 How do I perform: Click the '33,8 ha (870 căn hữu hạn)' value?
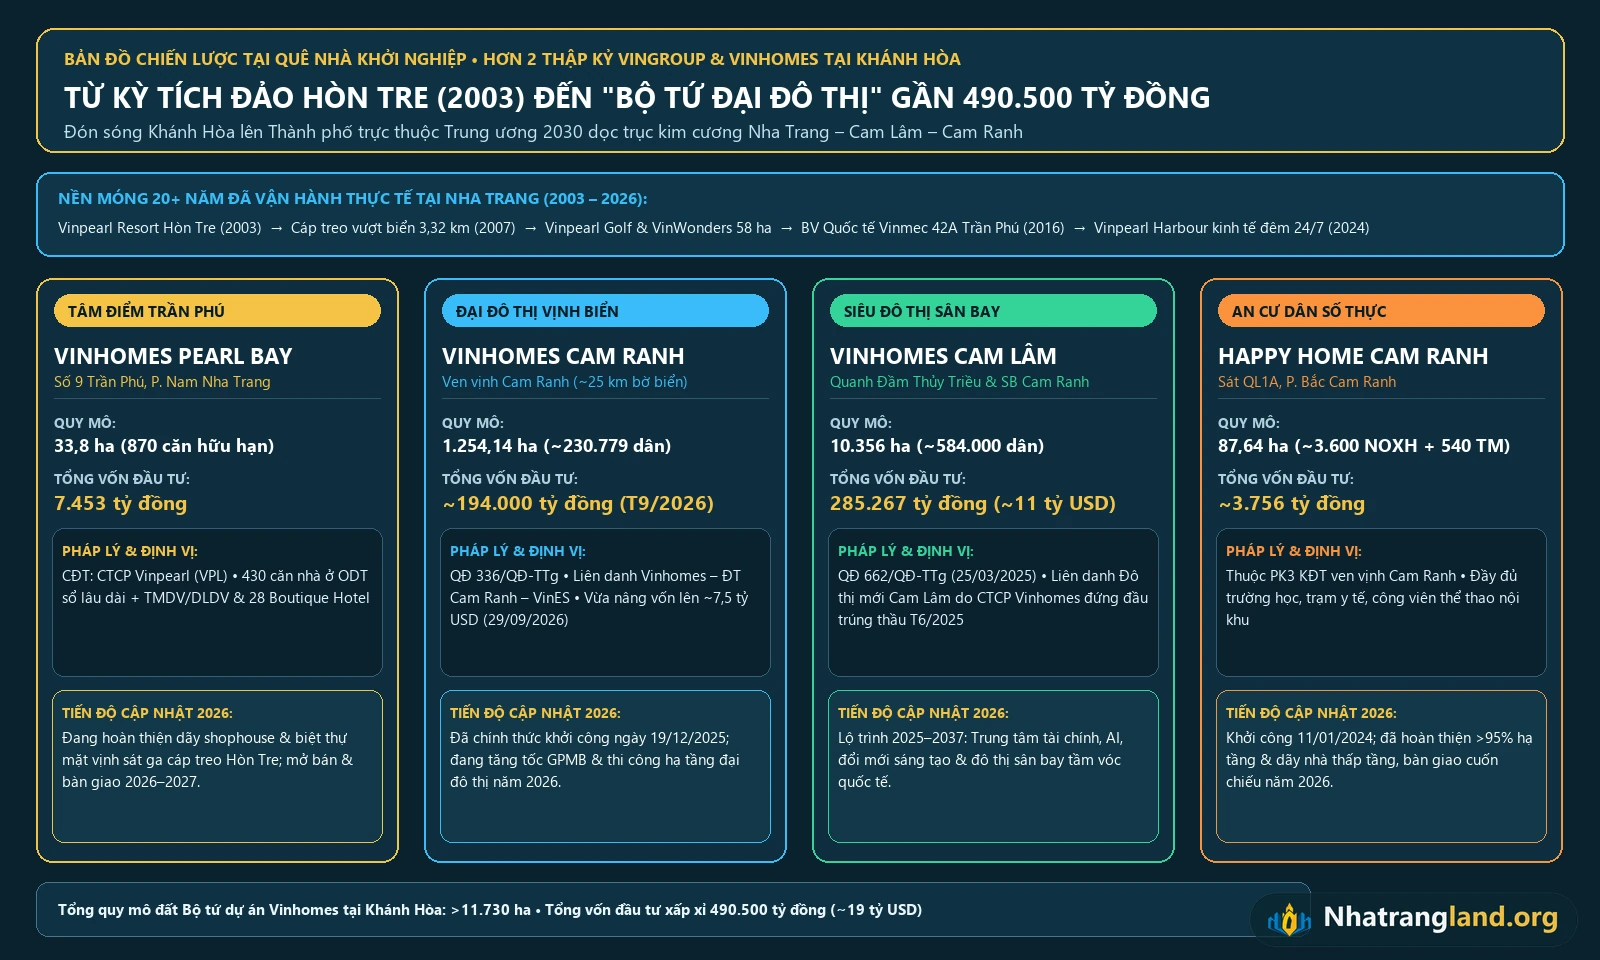pos(164,446)
